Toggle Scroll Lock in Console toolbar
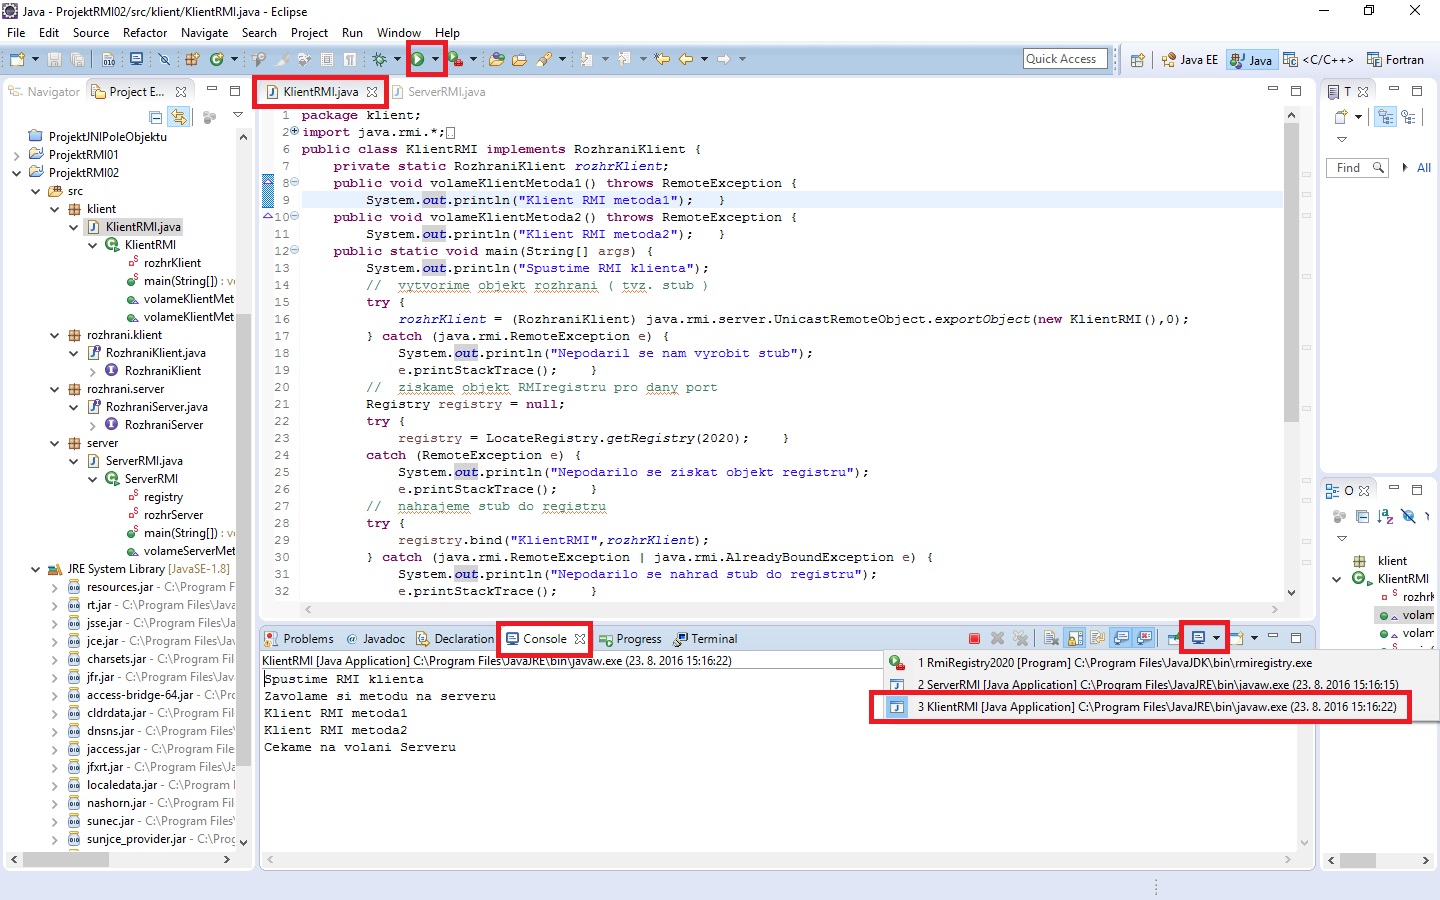The width and height of the screenshot is (1440, 900). 1075,639
